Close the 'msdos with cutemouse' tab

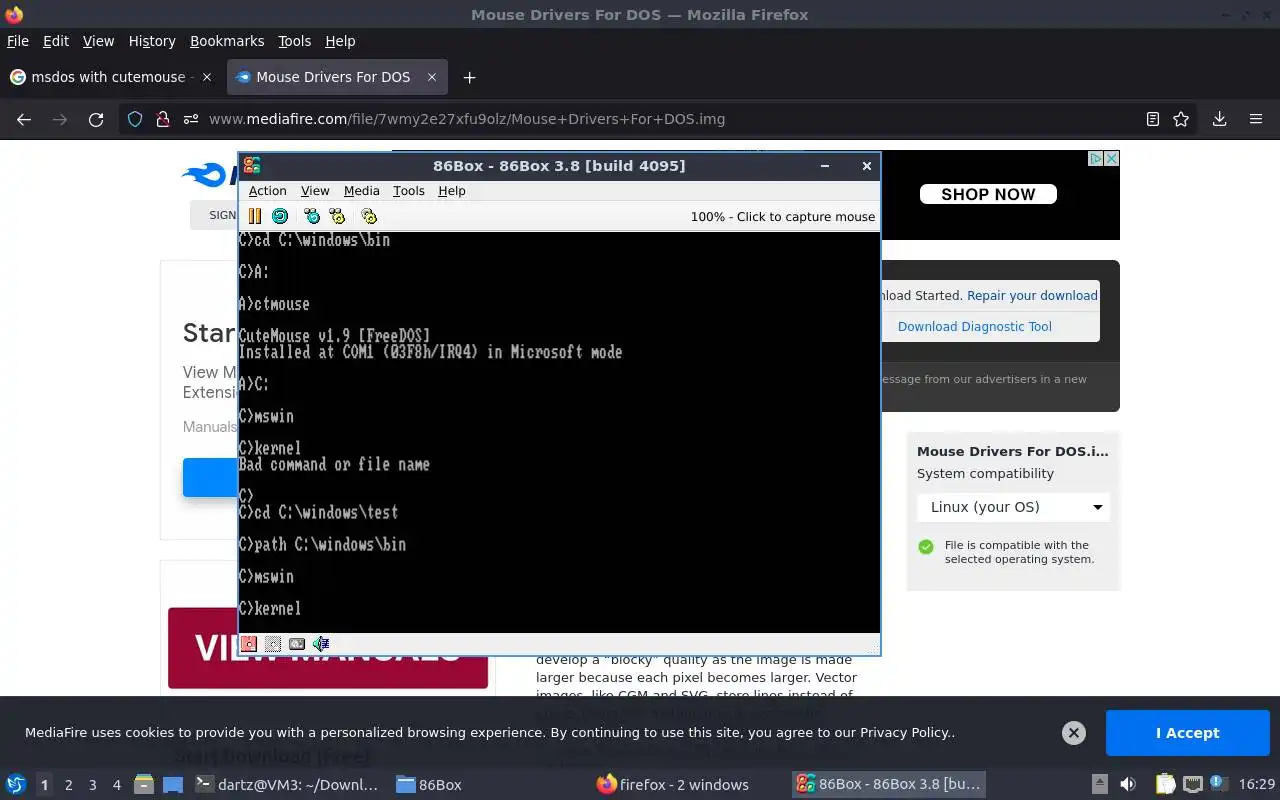[207, 77]
